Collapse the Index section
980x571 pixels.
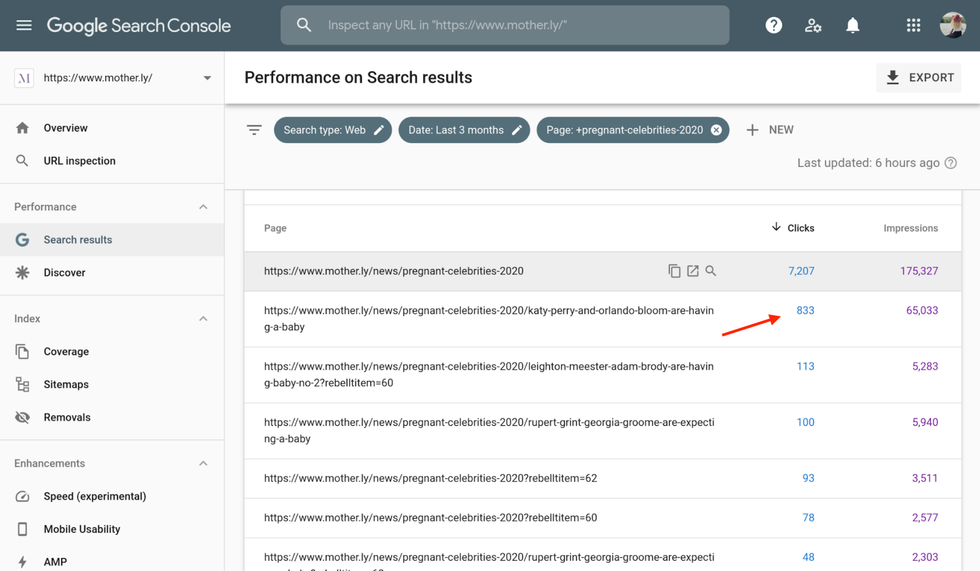tap(203, 319)
